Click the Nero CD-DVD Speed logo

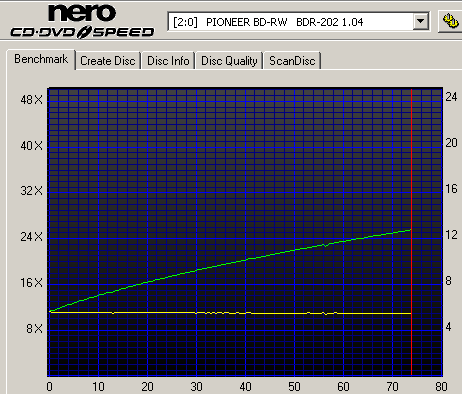pyautogui.click(x=82, y=21)
